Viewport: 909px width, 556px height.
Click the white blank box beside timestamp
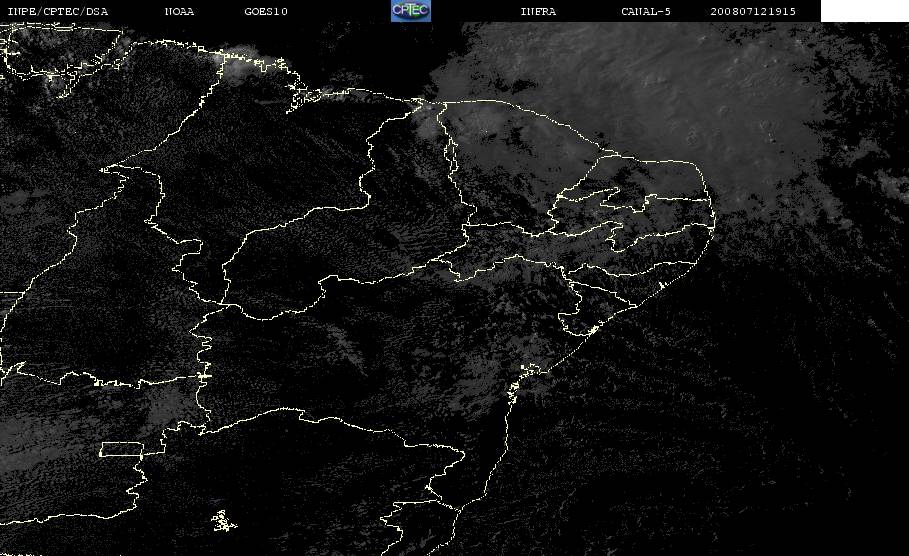click(864, 11)
